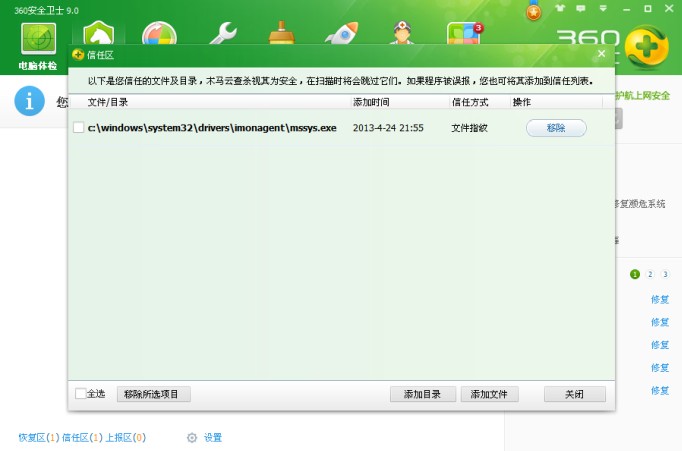The width and height of the screenshot is (682, 451).
Task: Open the 恢复区 link
Action: tap(38, 438)
